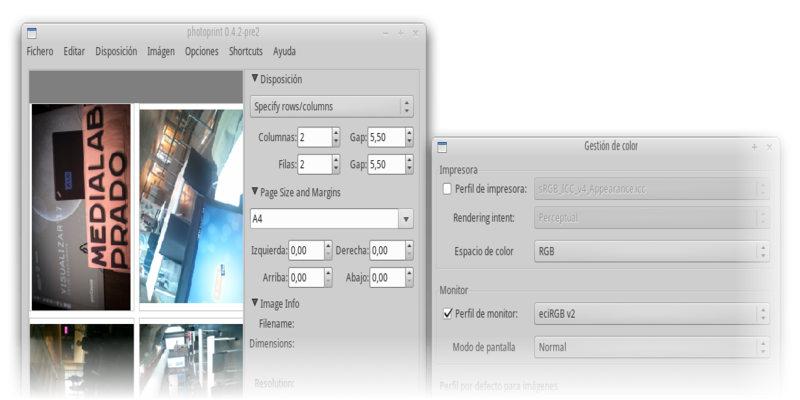The width and height of the screenshot is (800, 400).
Task: Click the photoprint 0.4.2-pre2 title bar
Action: (223, 33)
